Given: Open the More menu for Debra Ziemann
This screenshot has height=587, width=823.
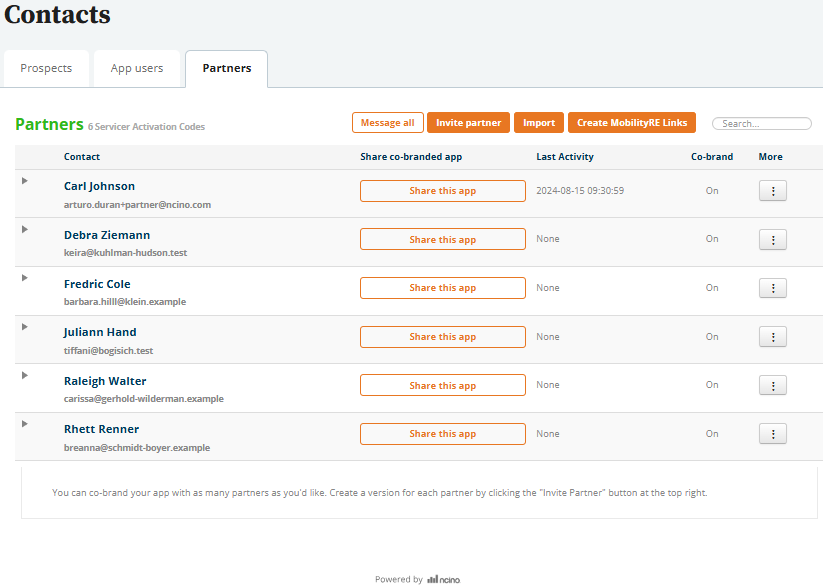Looking at the screenshot, I should [772, 240].
